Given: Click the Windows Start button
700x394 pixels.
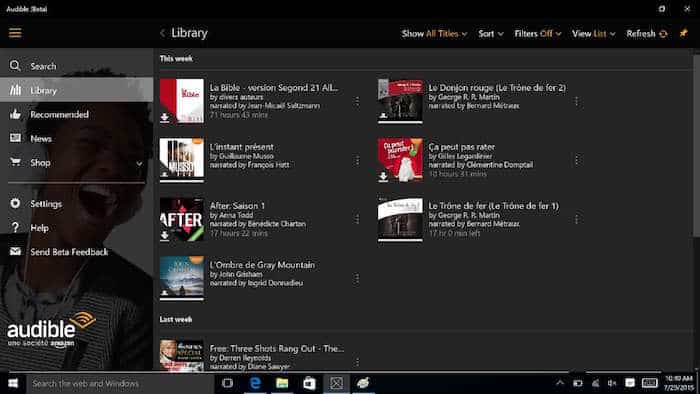Looking at the screenshot, I should coord(13,383).
